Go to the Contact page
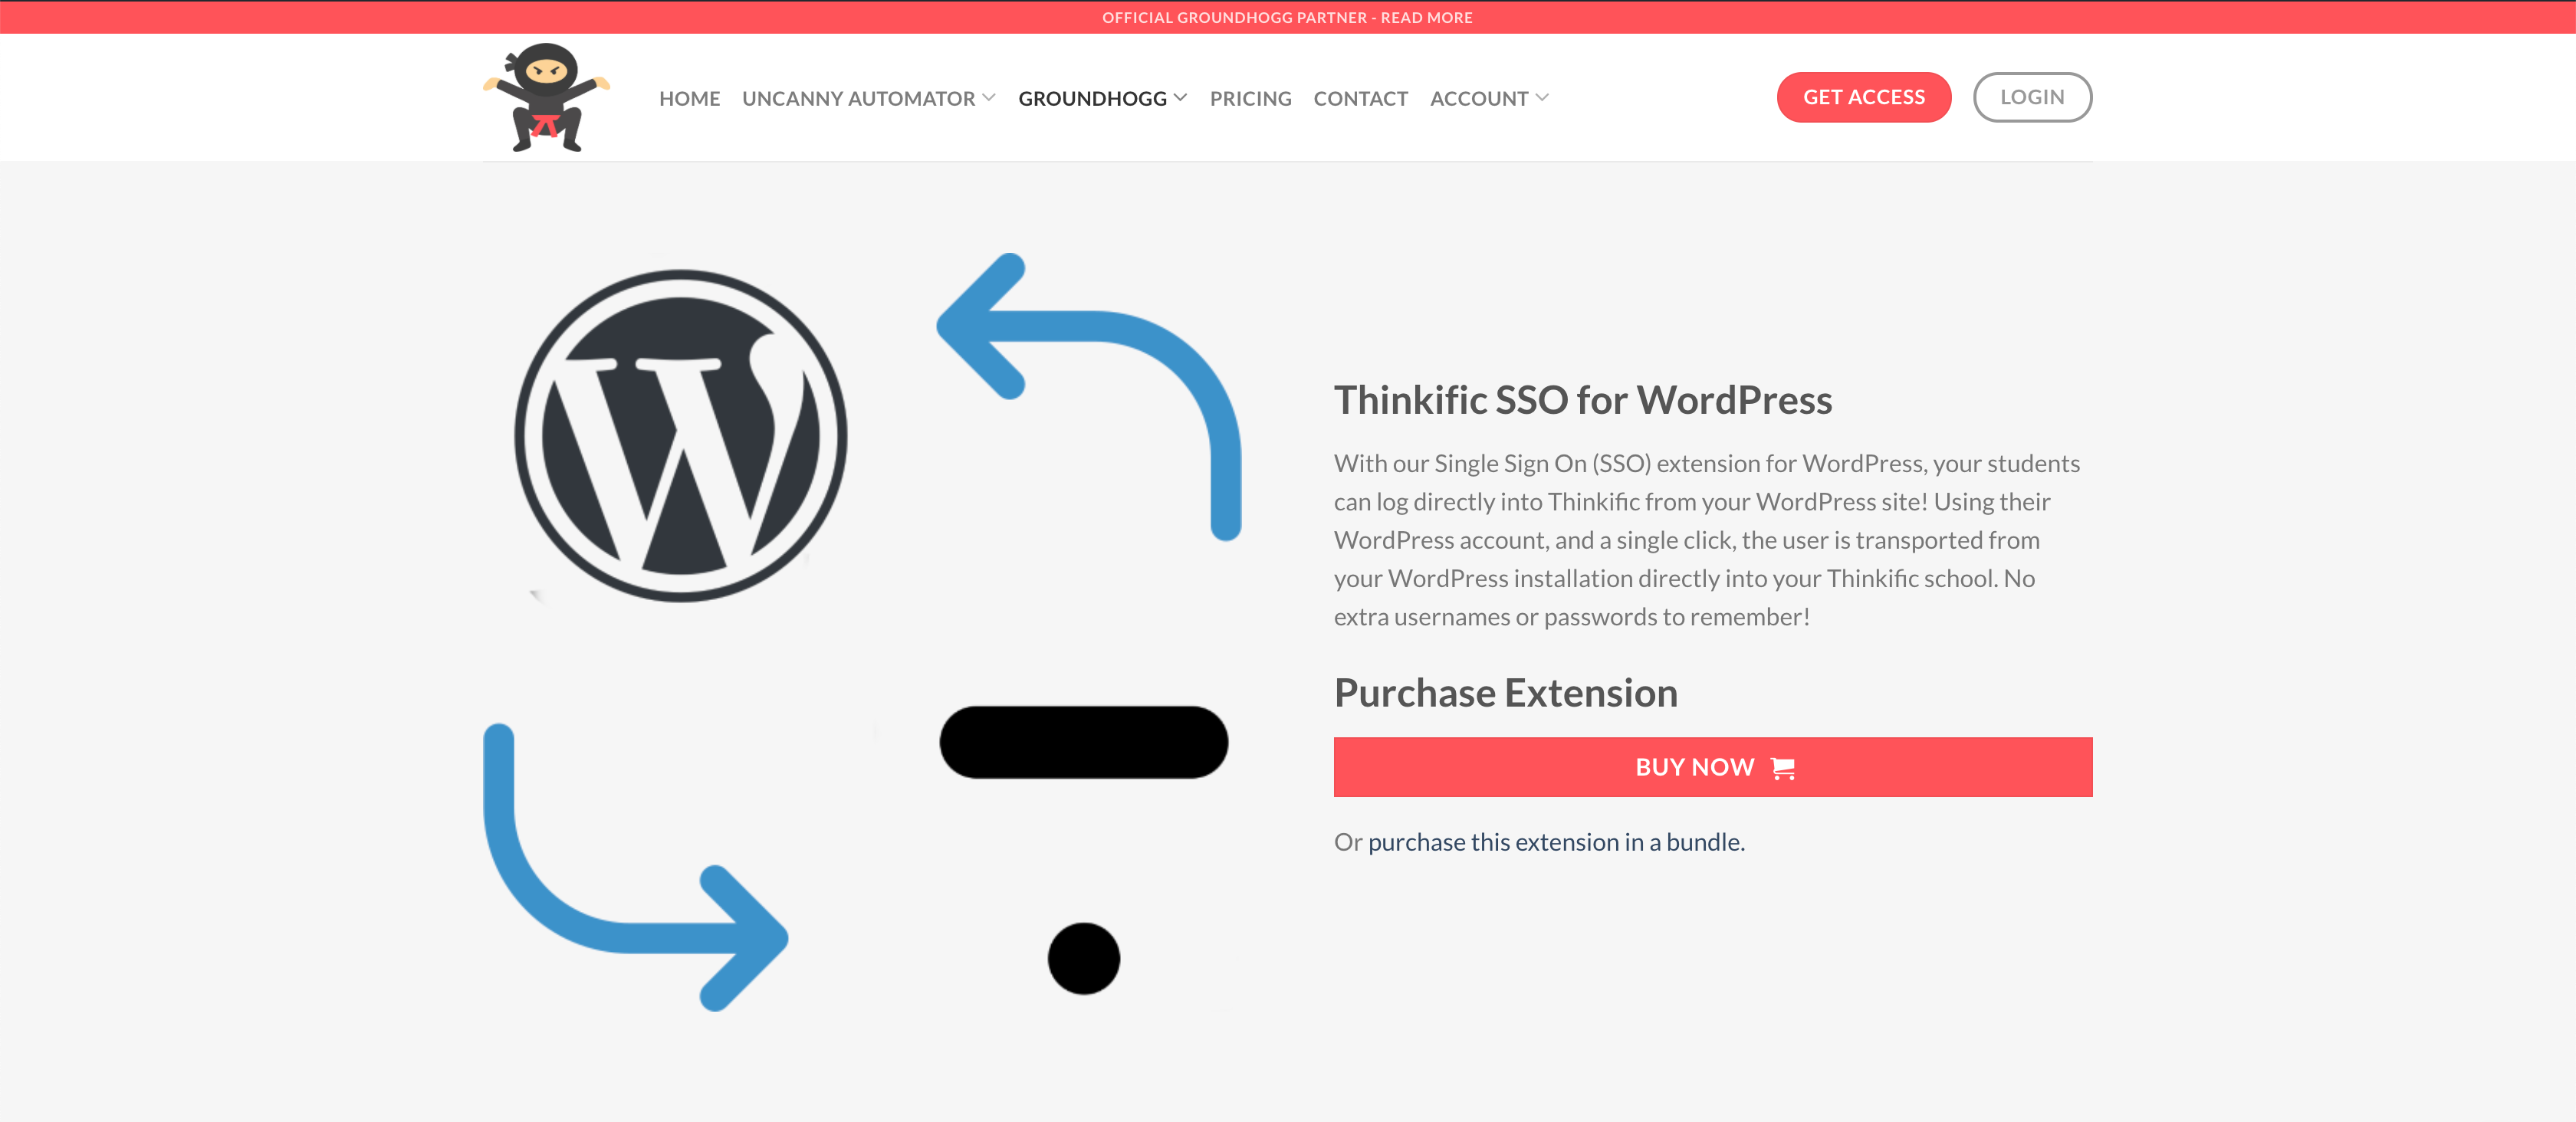The image size is (2576, 1122). click(x=1361, y=98)
